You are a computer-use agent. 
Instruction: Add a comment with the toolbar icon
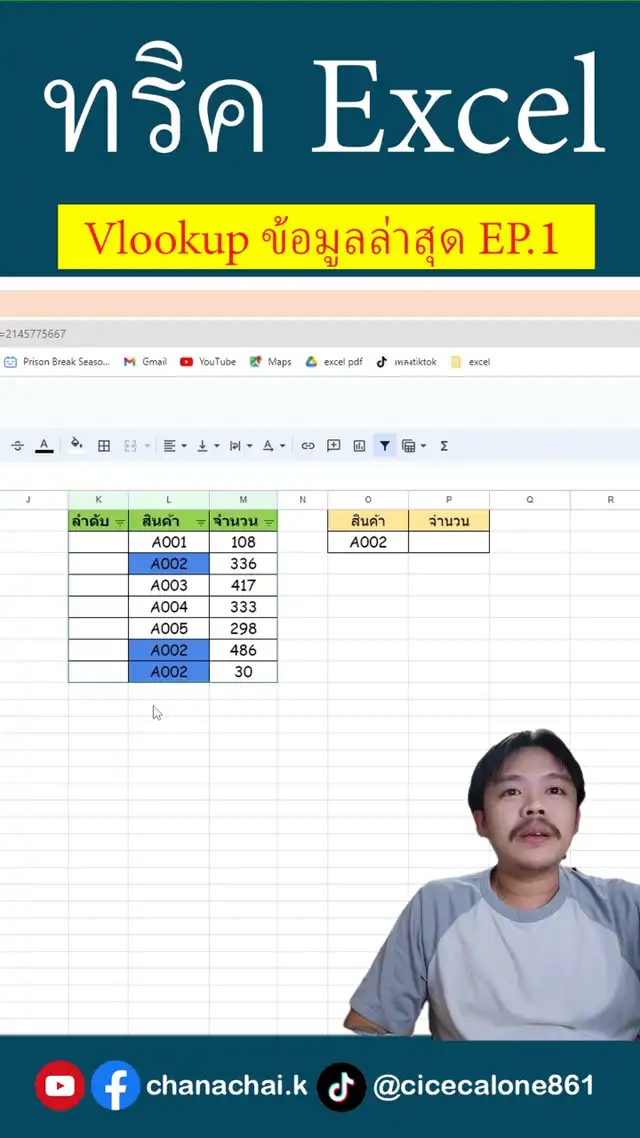point(334,446)
